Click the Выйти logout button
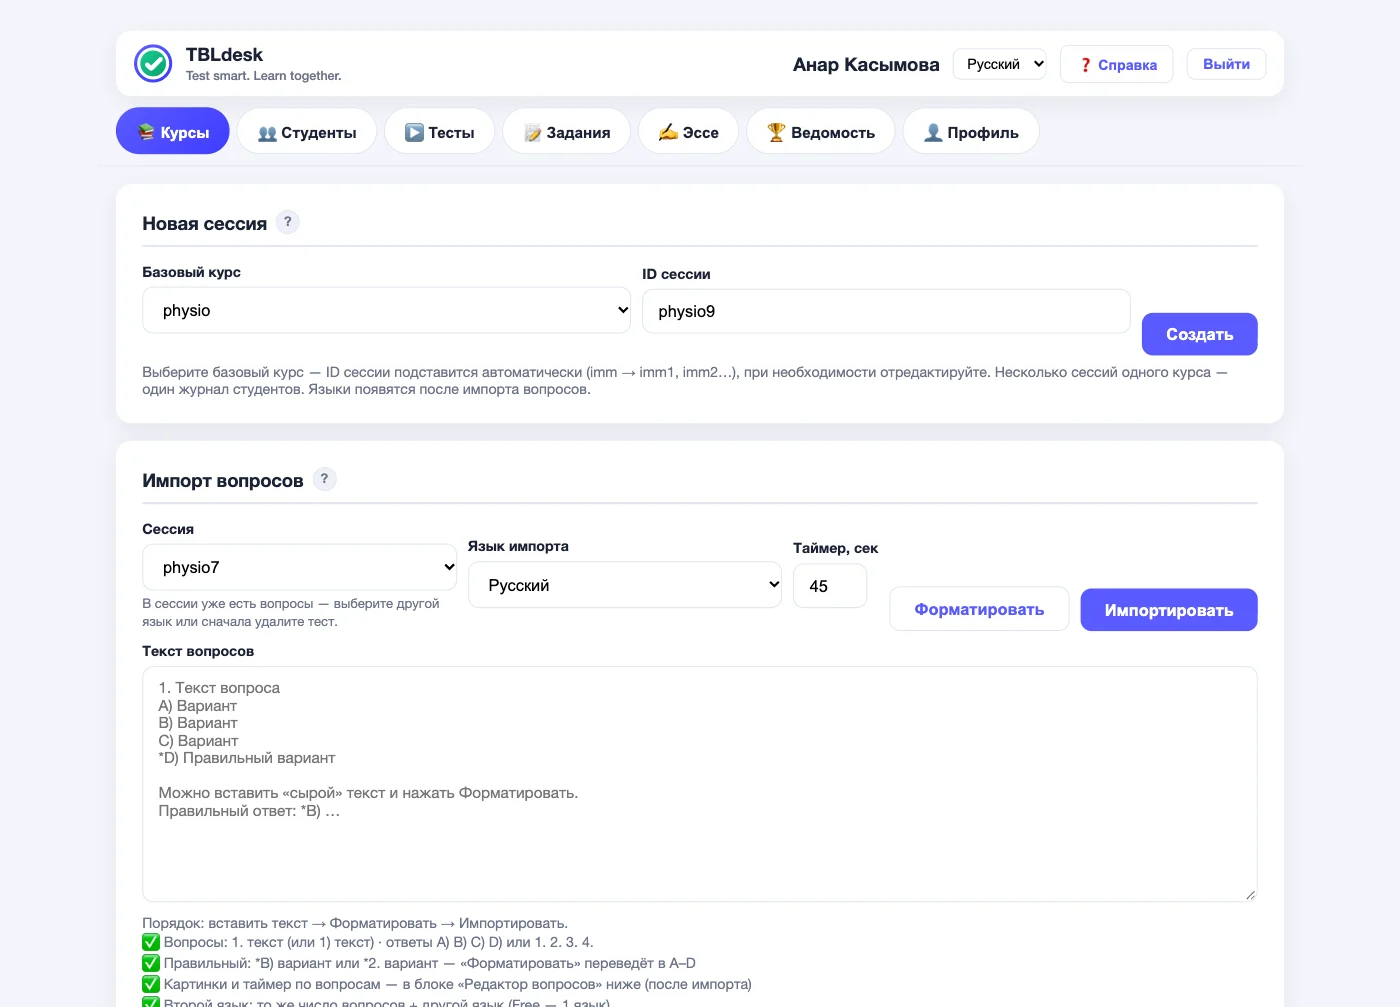Screen dimensions: 1400x1007 click(x=1226, y=64)
